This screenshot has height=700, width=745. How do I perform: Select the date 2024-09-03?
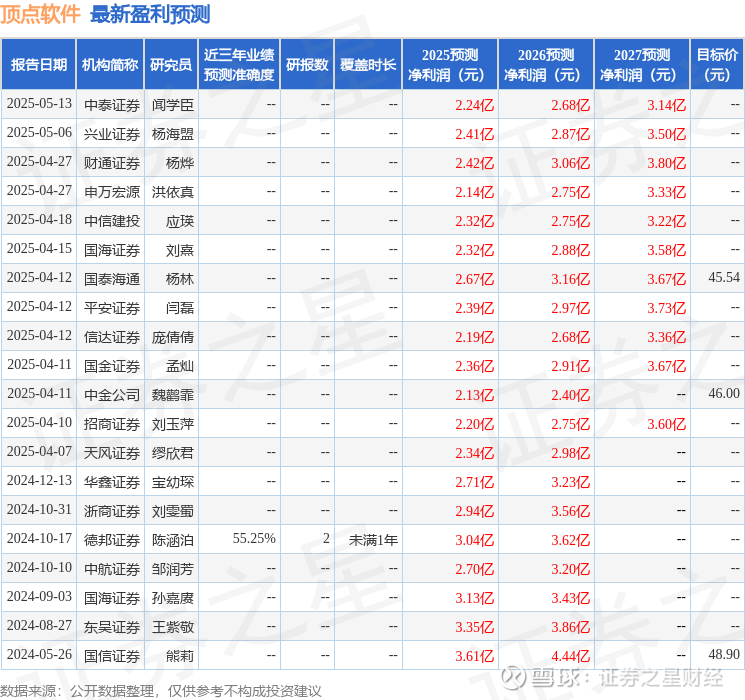click(39, 596)
